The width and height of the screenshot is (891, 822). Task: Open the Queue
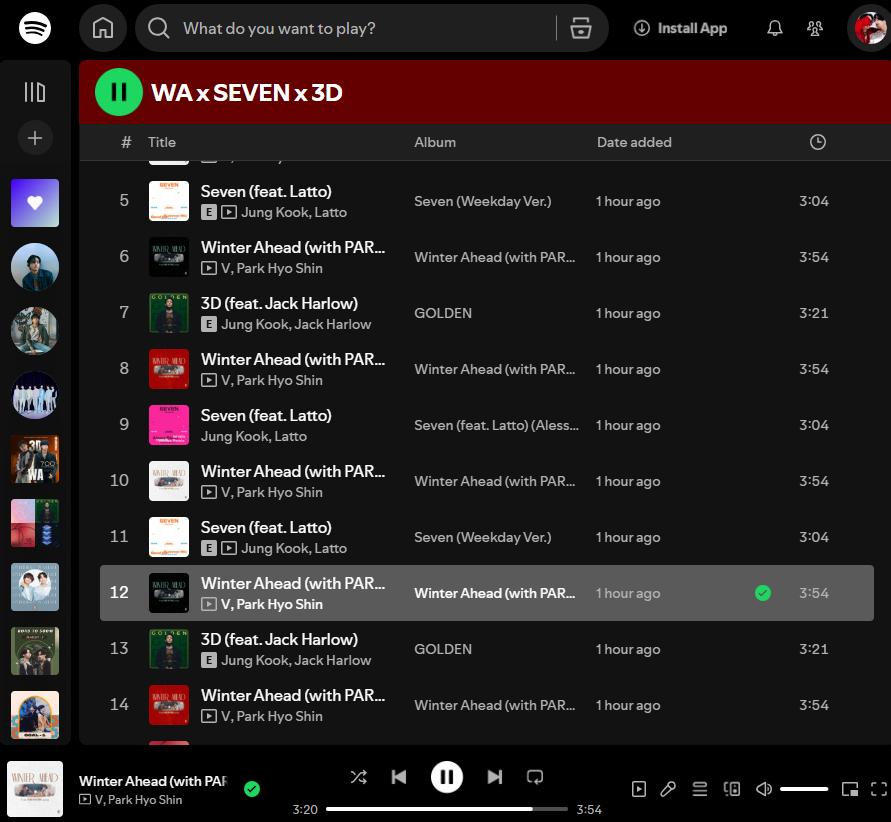(700, 788)
